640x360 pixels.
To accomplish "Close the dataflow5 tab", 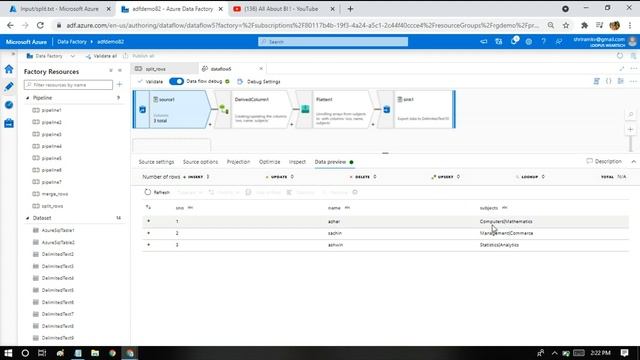I will click(x=261, y=69).
